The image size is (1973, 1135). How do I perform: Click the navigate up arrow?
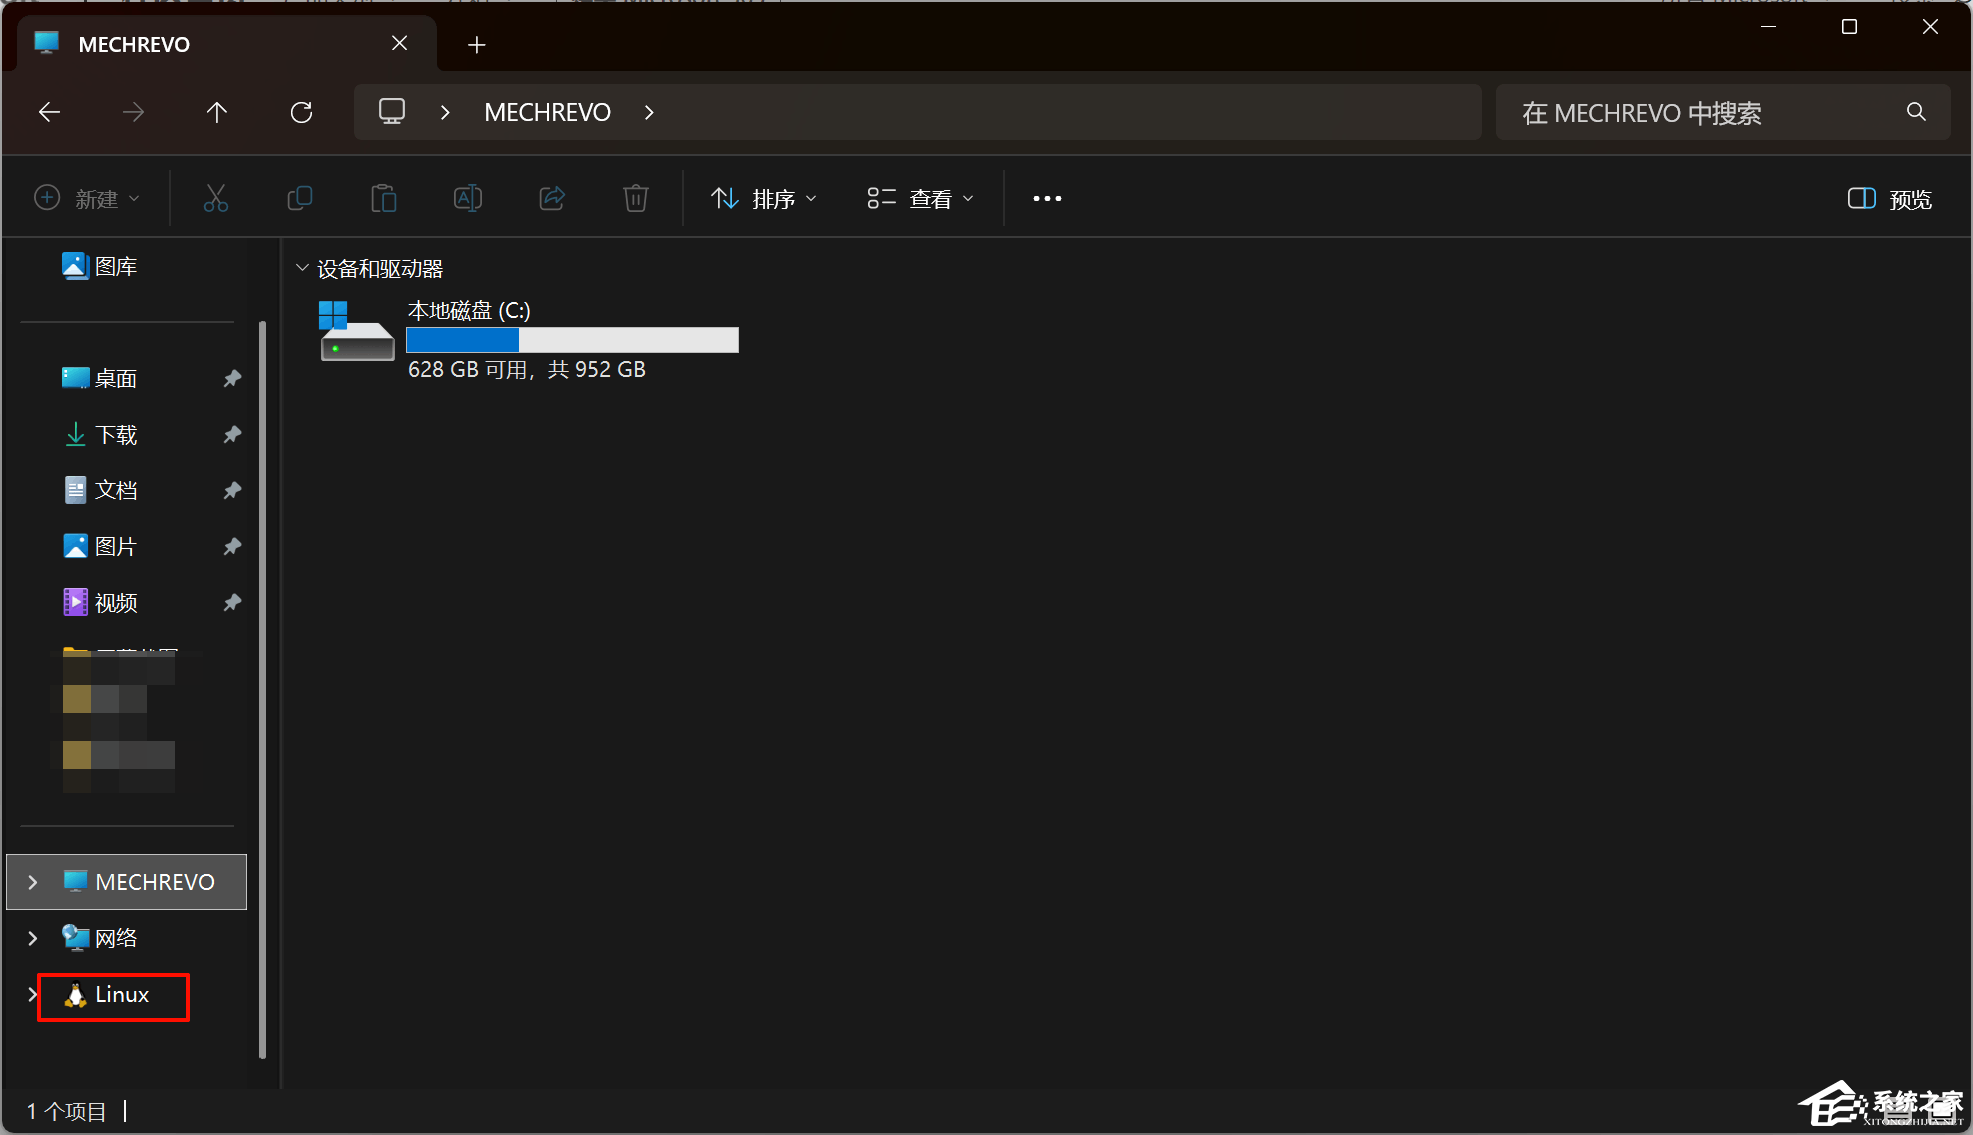coord(217,112)
